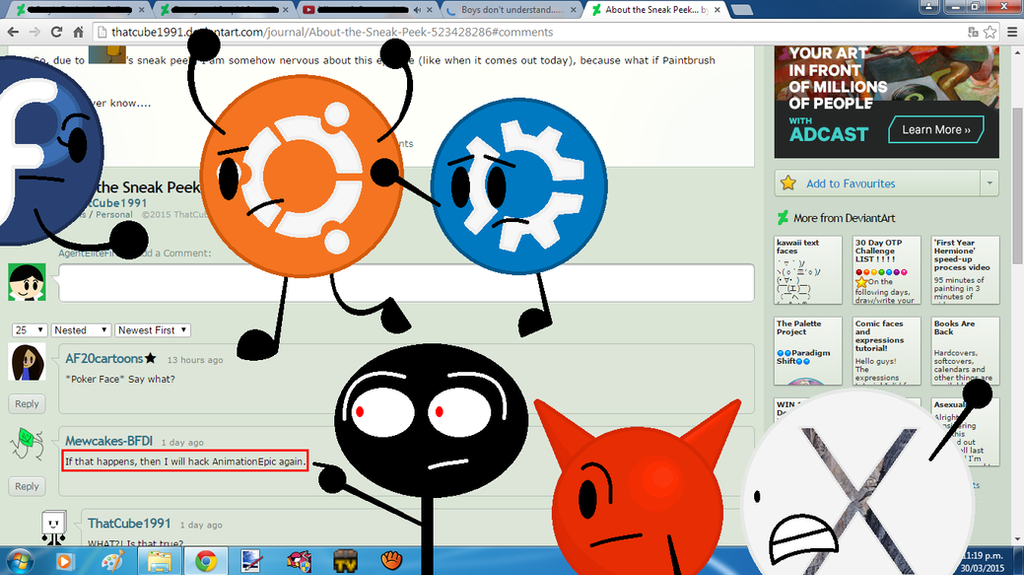The image size is (1024, 575).
Task: Click Mewcakes-BFDI's leaf avatar
Action: point(27,444)
